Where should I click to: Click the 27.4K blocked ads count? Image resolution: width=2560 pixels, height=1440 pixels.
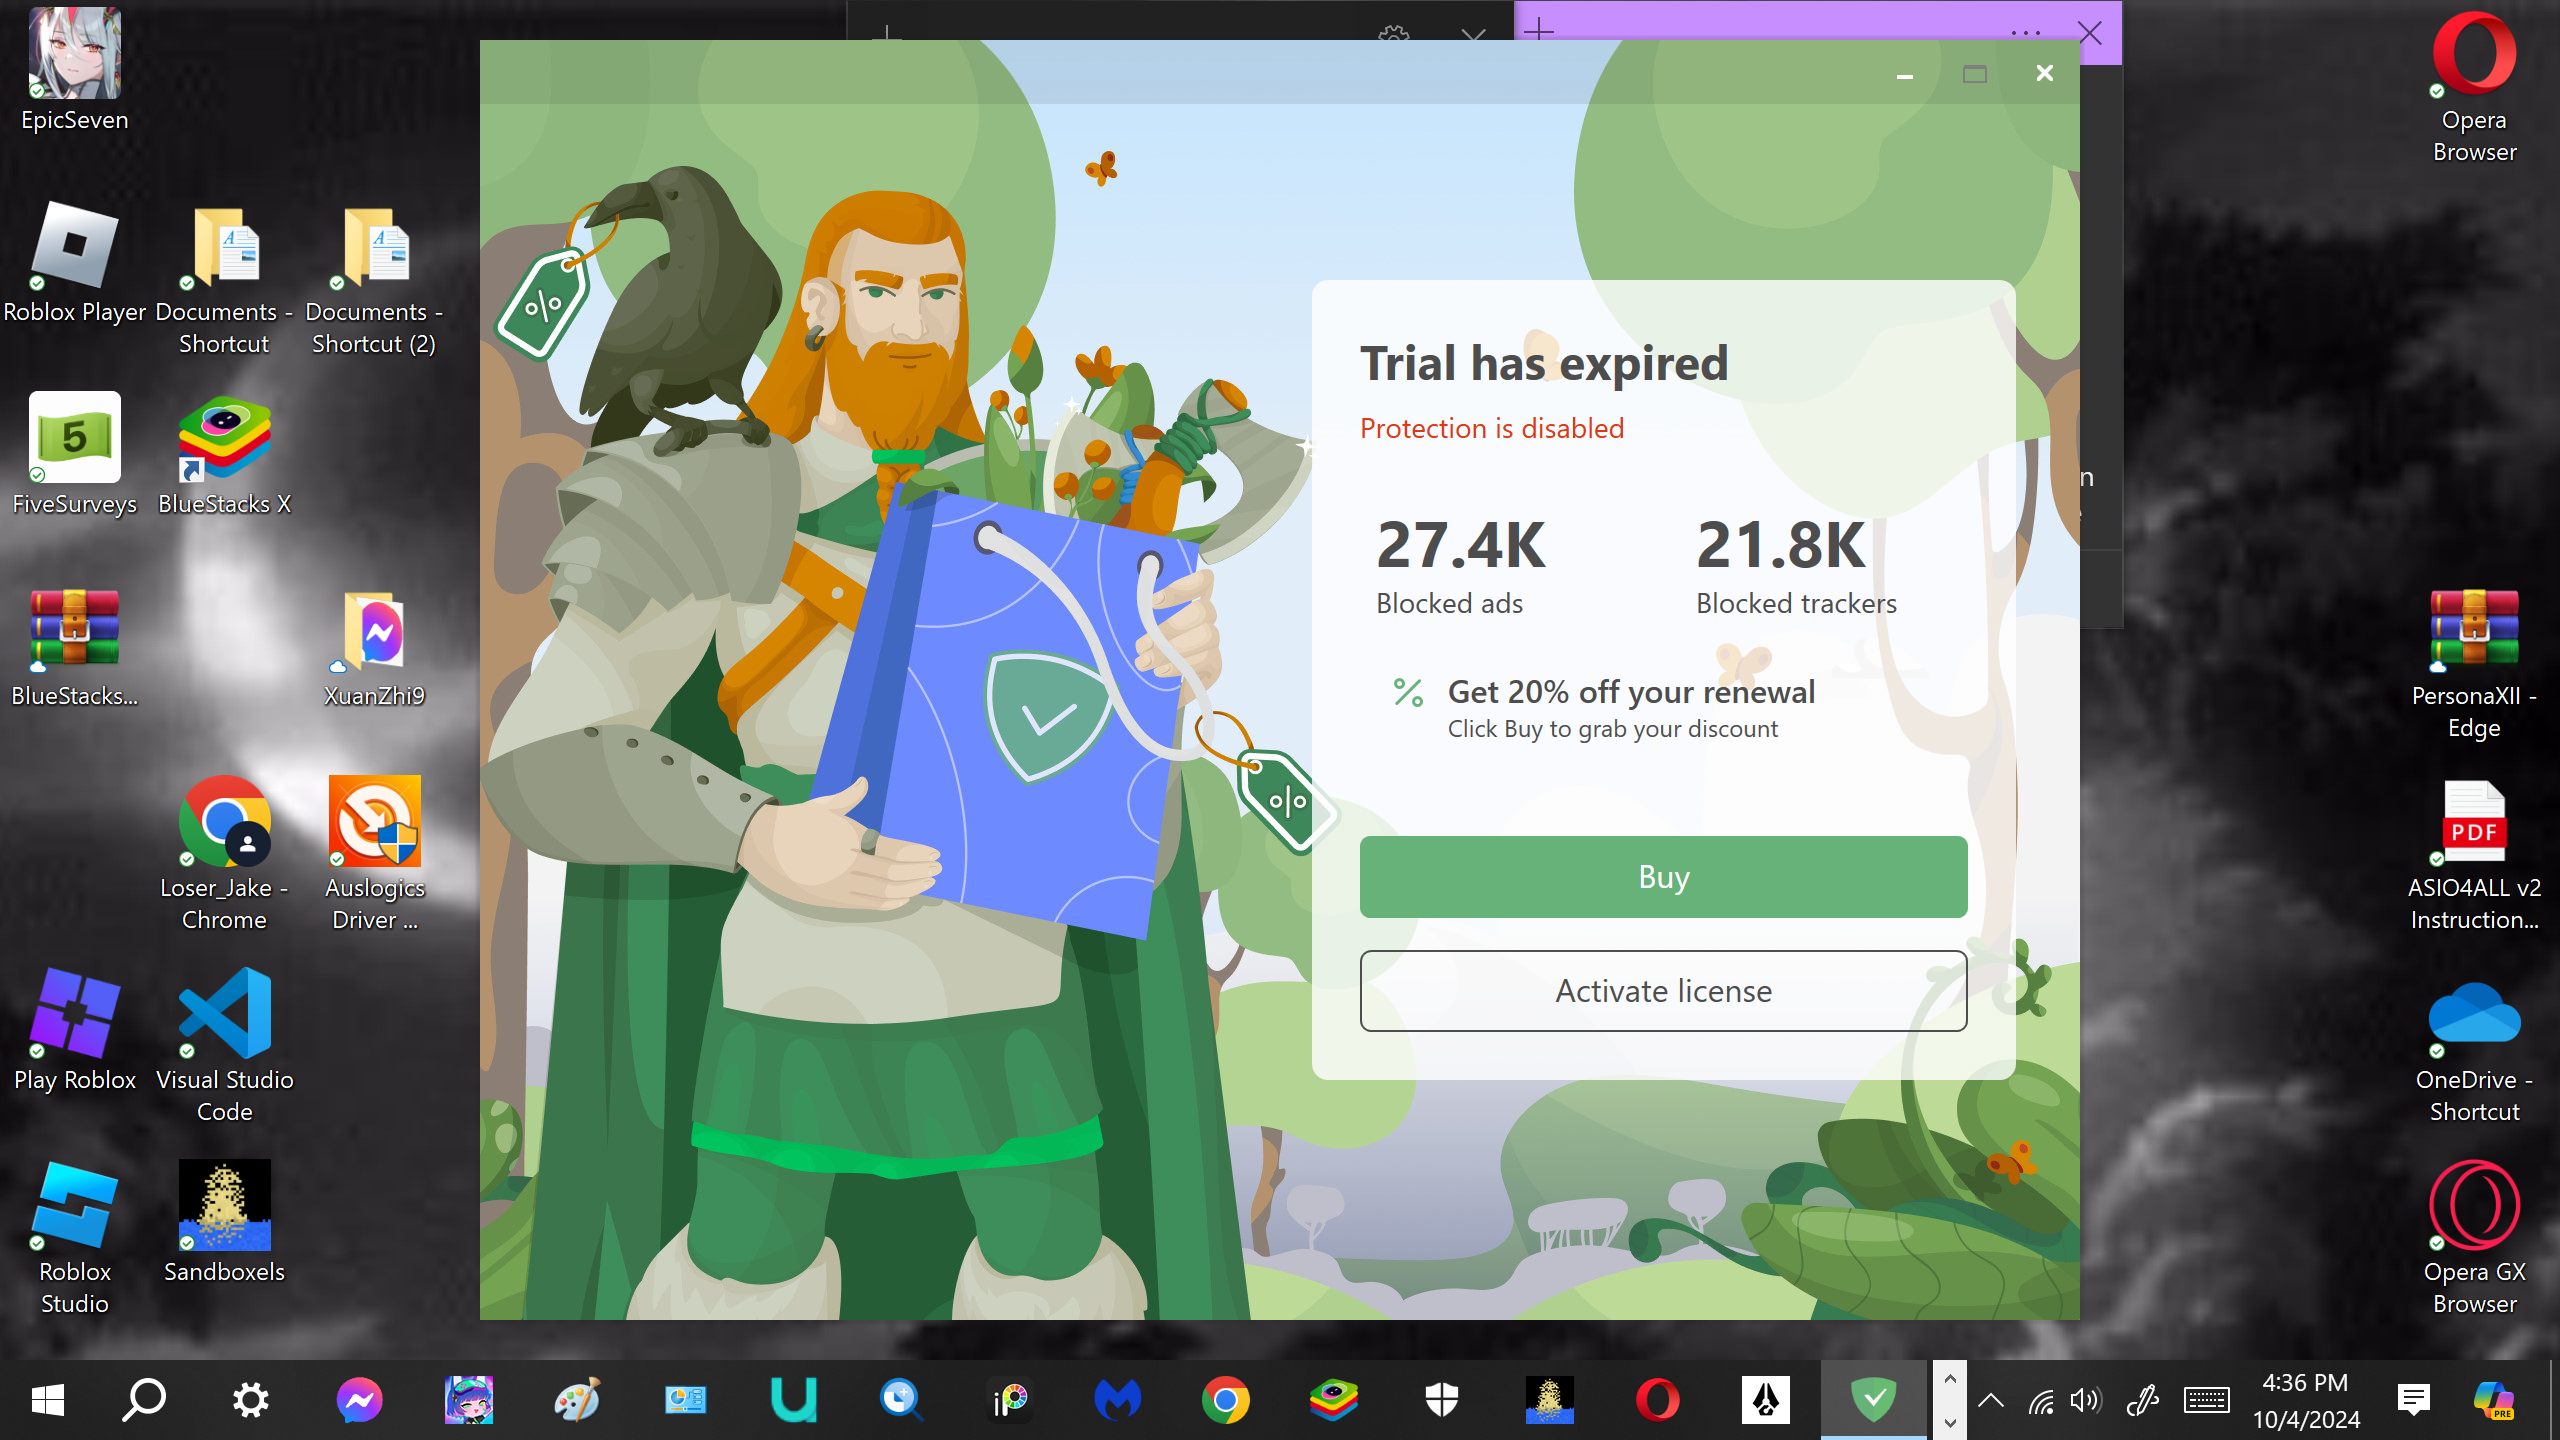[x=1461, y=545]
